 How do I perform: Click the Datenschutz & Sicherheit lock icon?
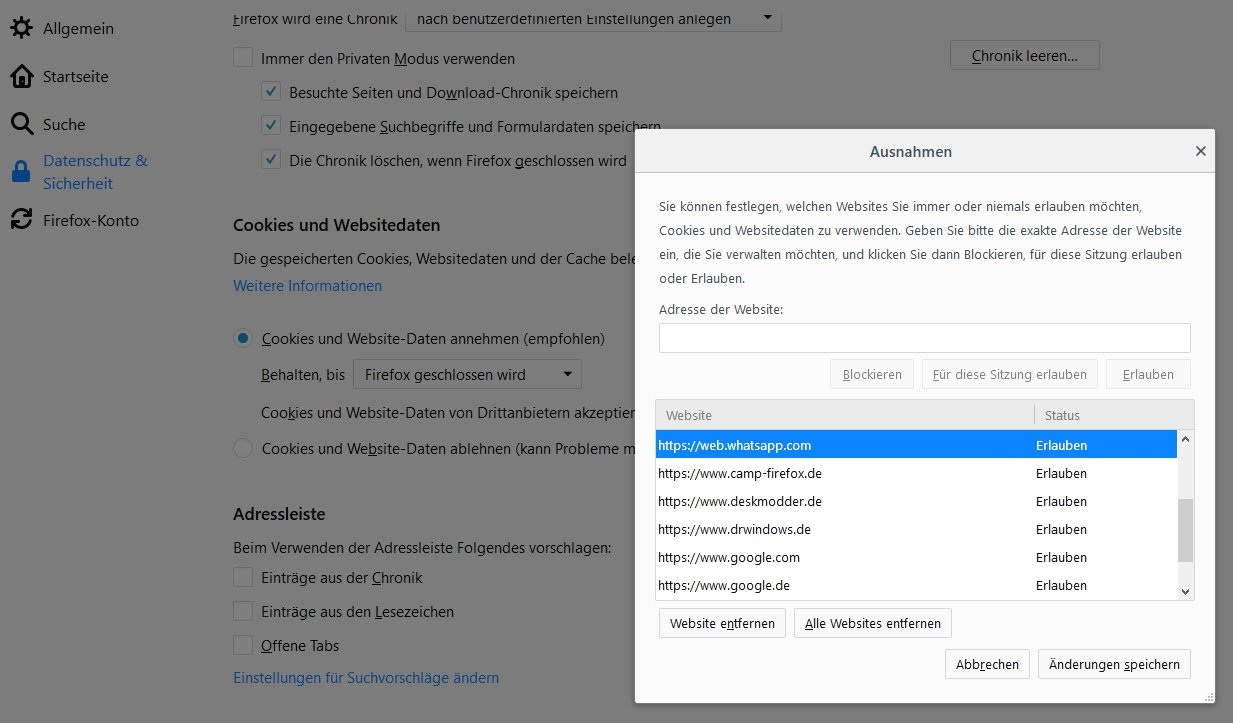[21, 172]
